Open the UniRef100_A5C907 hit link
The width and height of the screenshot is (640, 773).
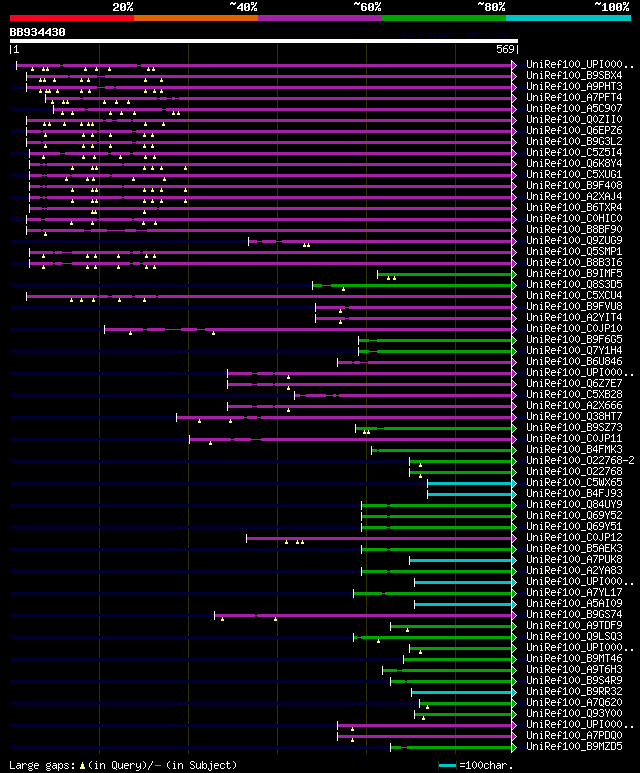pos(574,108)
